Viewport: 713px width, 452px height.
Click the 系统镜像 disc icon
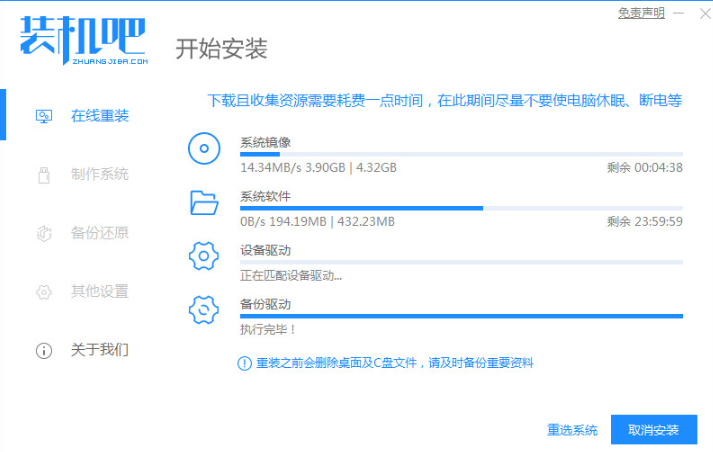tap(203, 149)
